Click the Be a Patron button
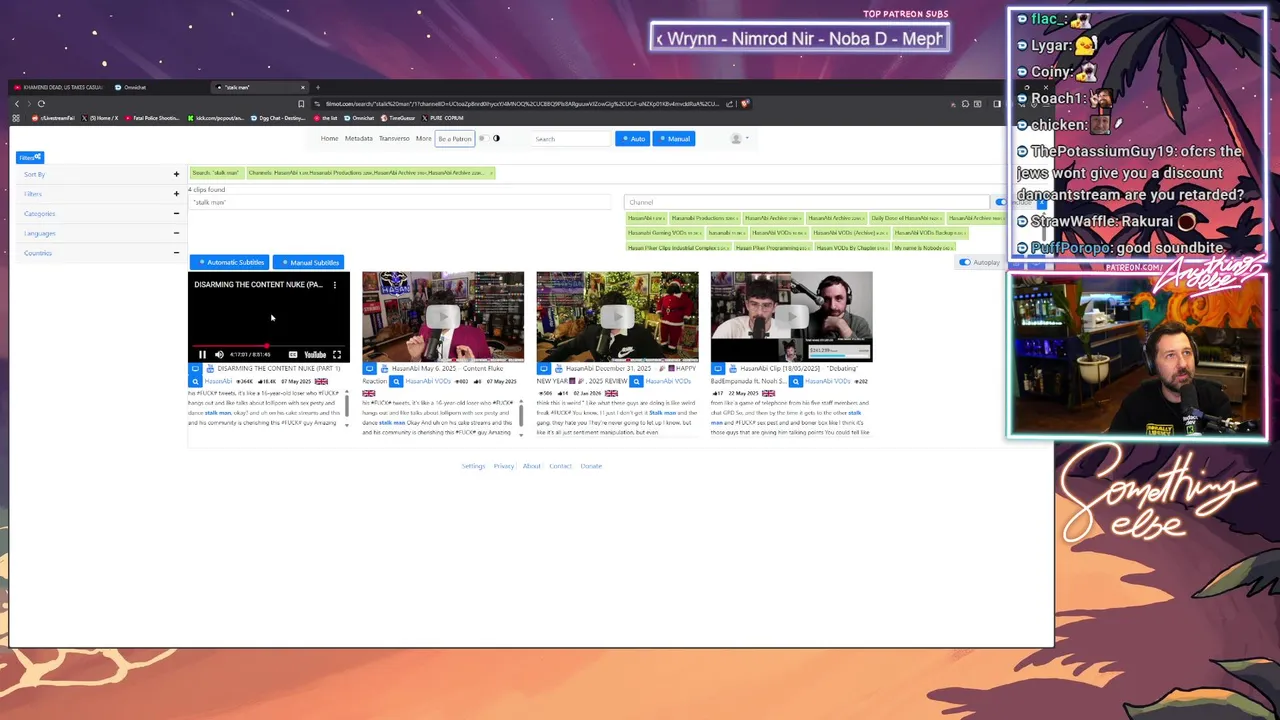The image size is (1280, 720). 455,139
